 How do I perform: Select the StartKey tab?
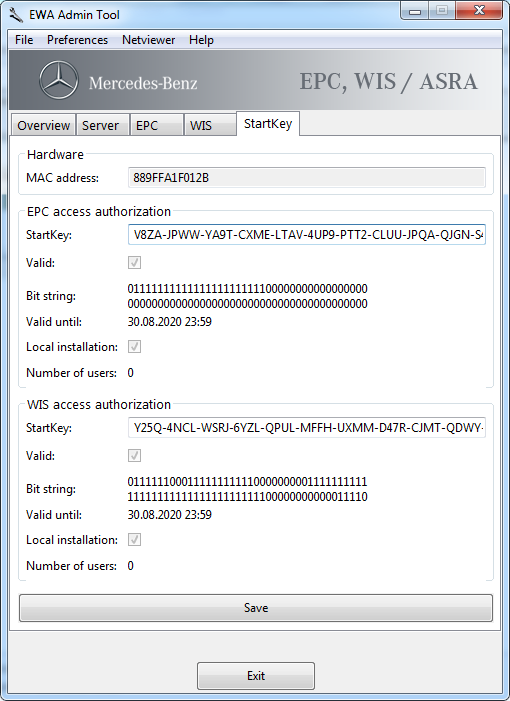click(268, 123)
